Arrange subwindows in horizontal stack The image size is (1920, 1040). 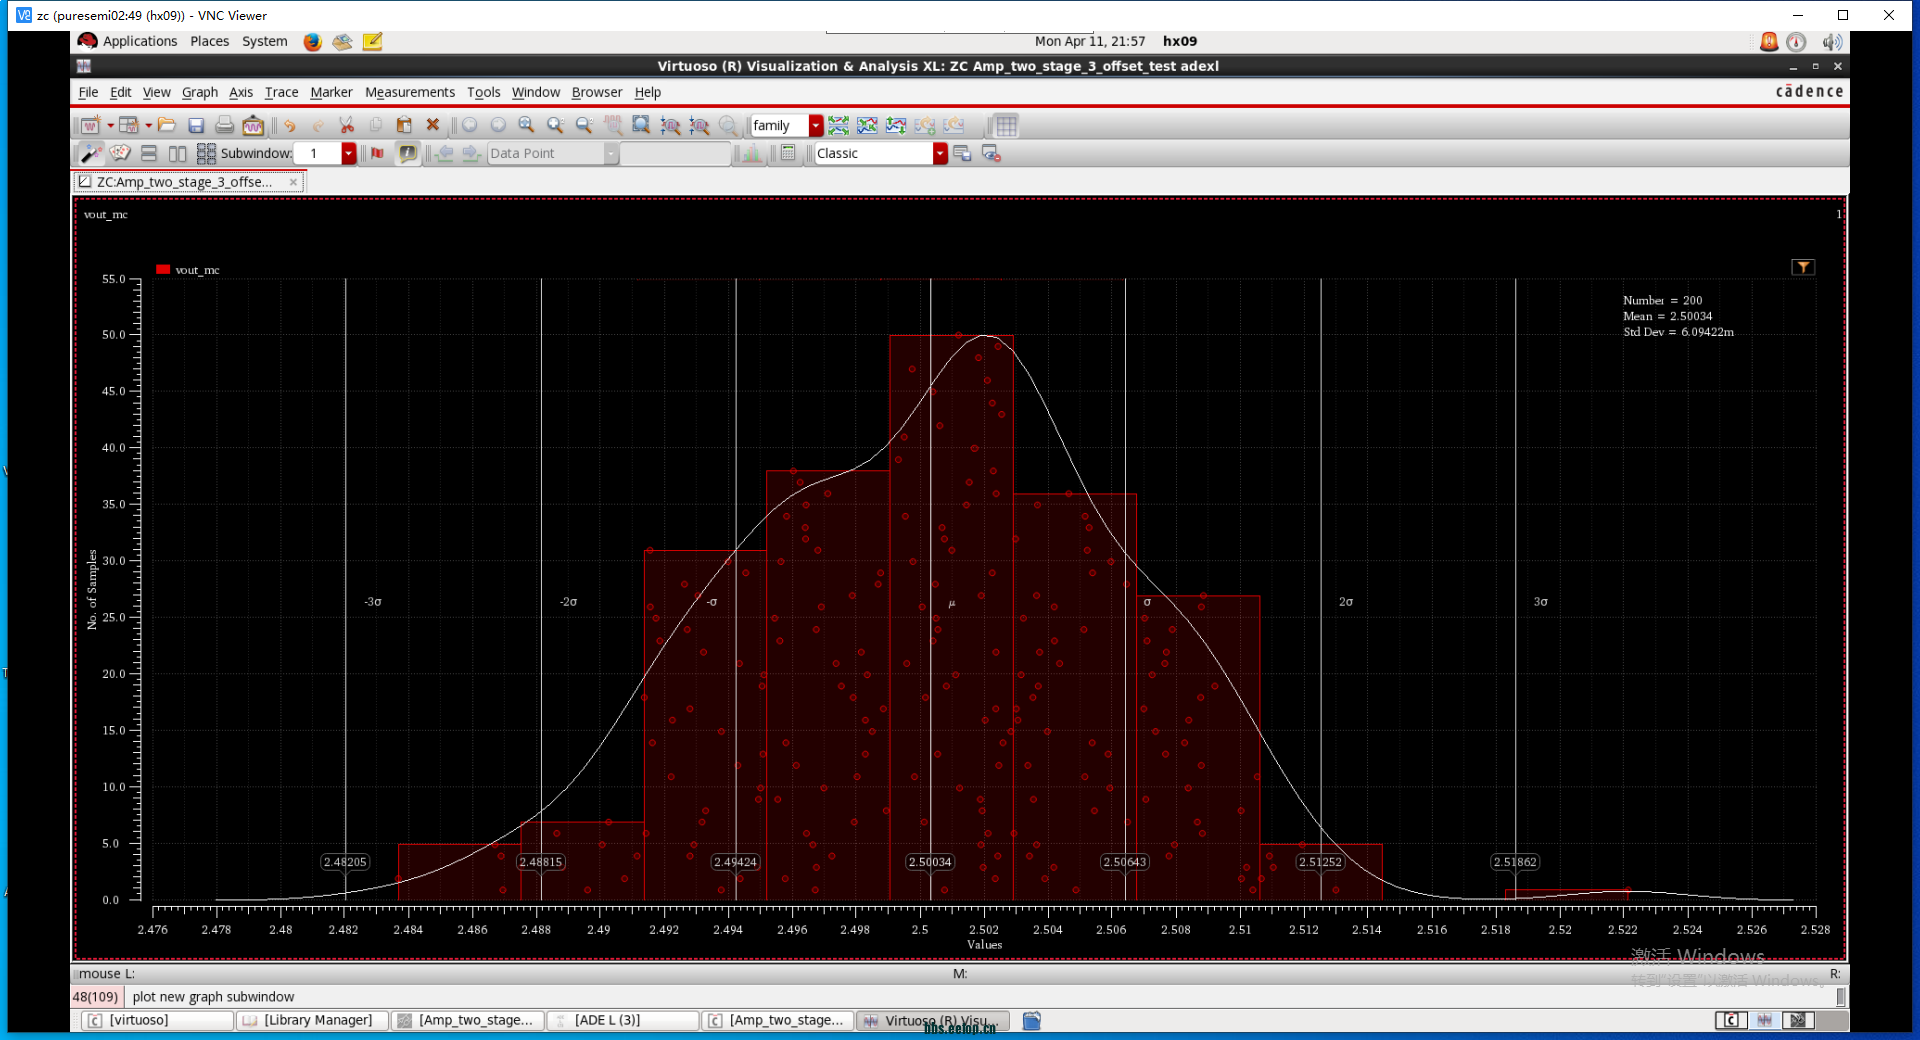pos(149,153)
